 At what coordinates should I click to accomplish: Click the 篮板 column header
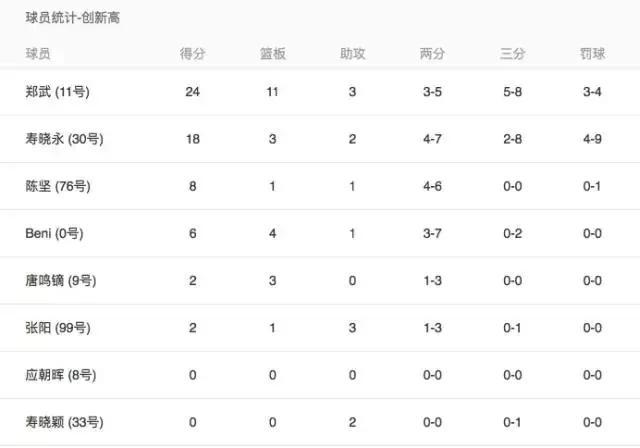point(272,54)
